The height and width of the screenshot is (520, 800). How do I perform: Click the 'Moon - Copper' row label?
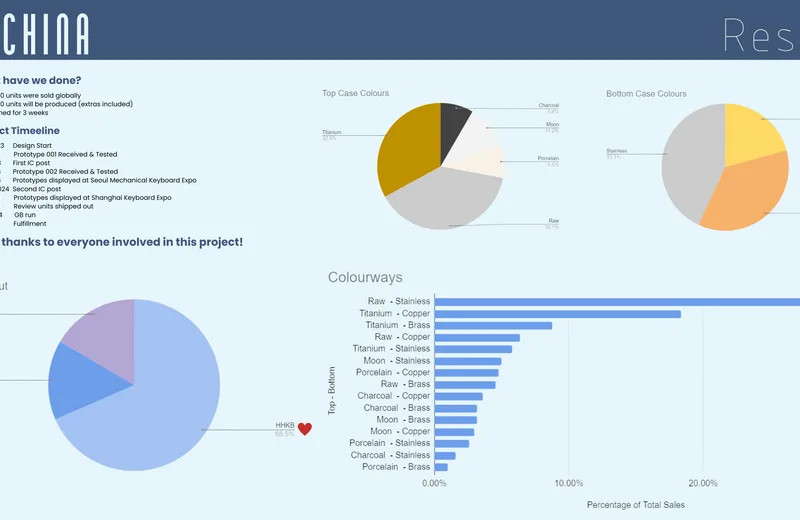[400, 431]
